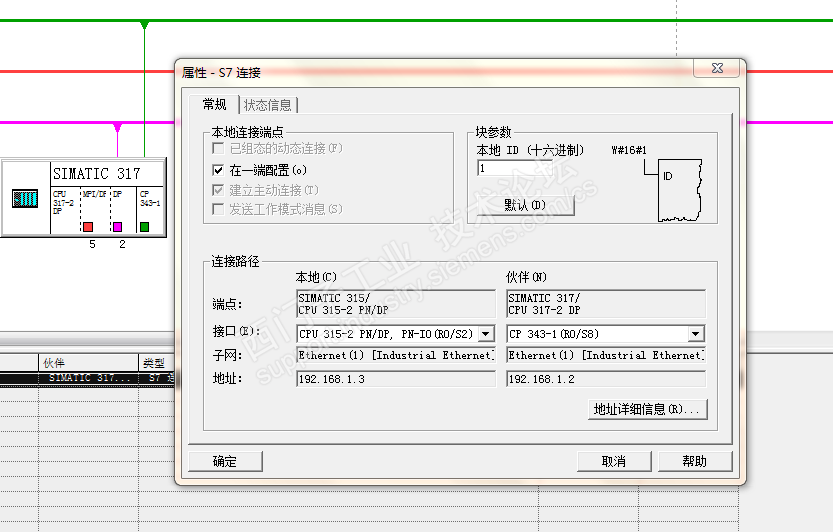
Task: Click the 伙伴 column header in connection table
Action: pyautogui.click(x=88, y=363)
